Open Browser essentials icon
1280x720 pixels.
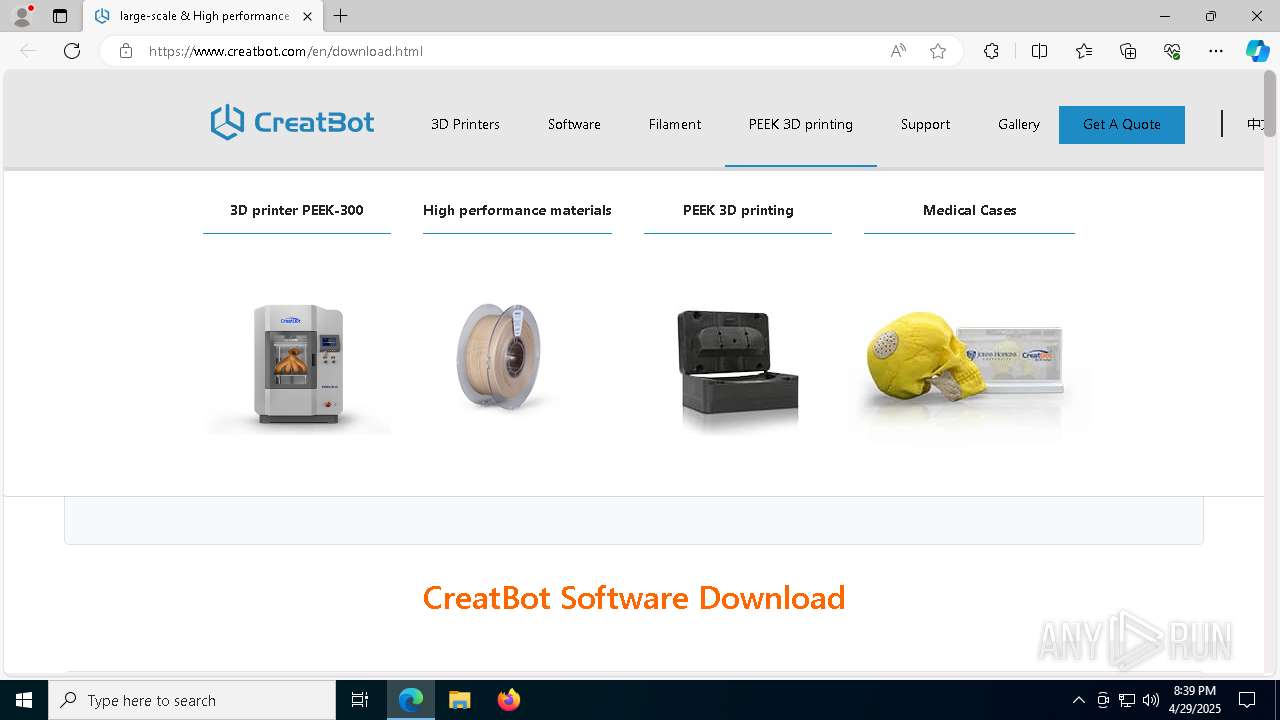click(1172, 51)
